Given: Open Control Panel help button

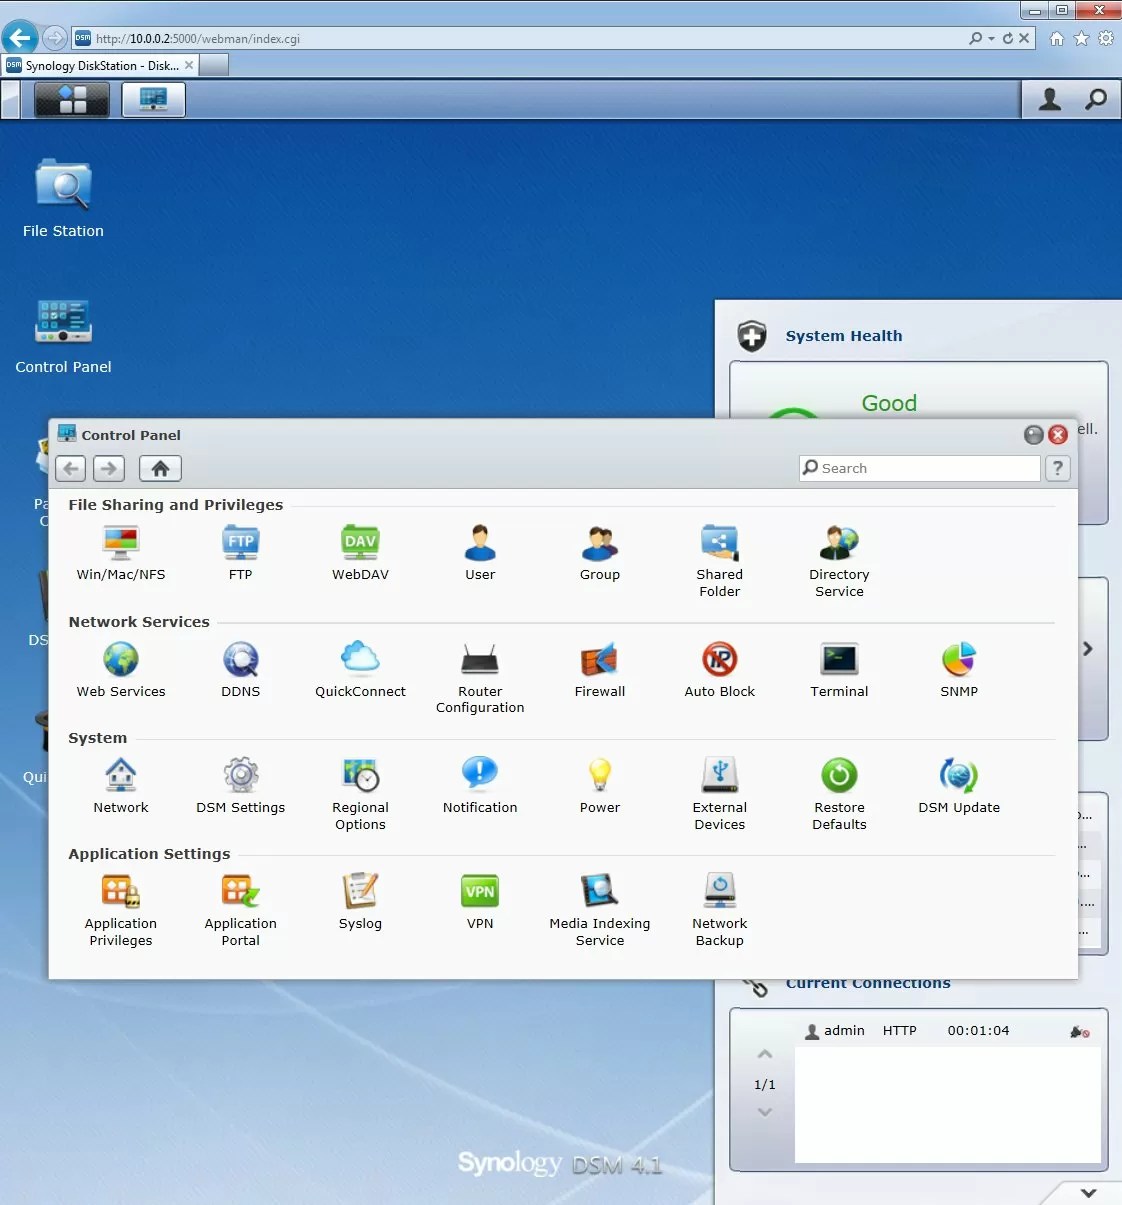Looking at the screenshot, I should (x=1058, y=468).
